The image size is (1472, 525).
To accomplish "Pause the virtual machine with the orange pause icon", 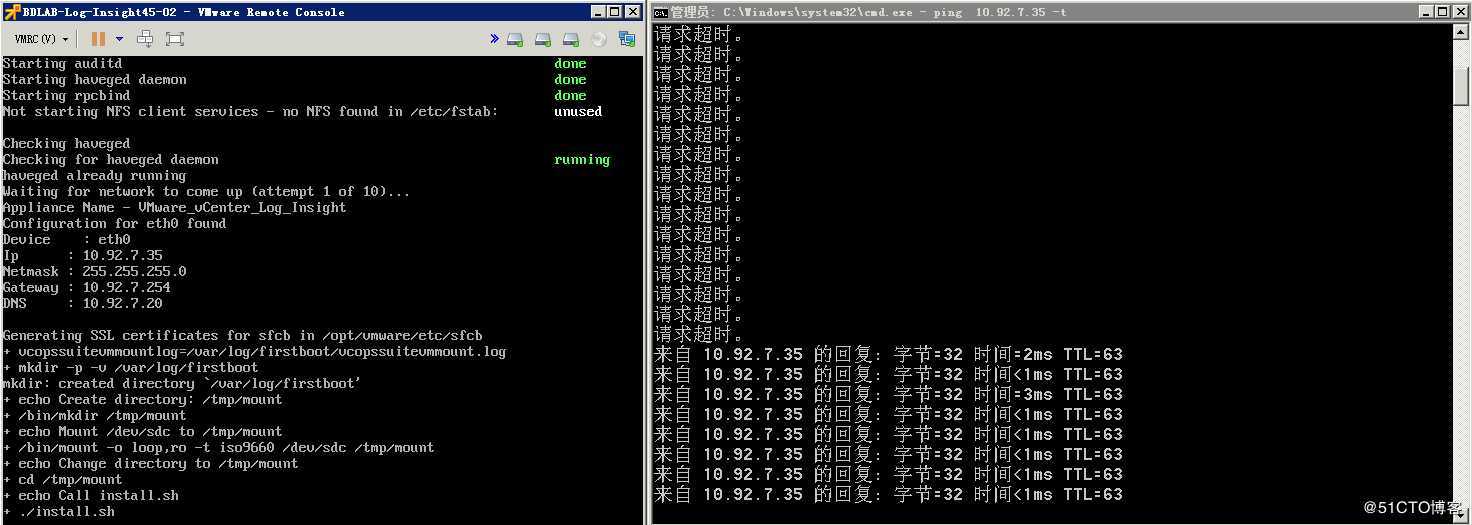I will pyautogui.click(x=98, y=39).
